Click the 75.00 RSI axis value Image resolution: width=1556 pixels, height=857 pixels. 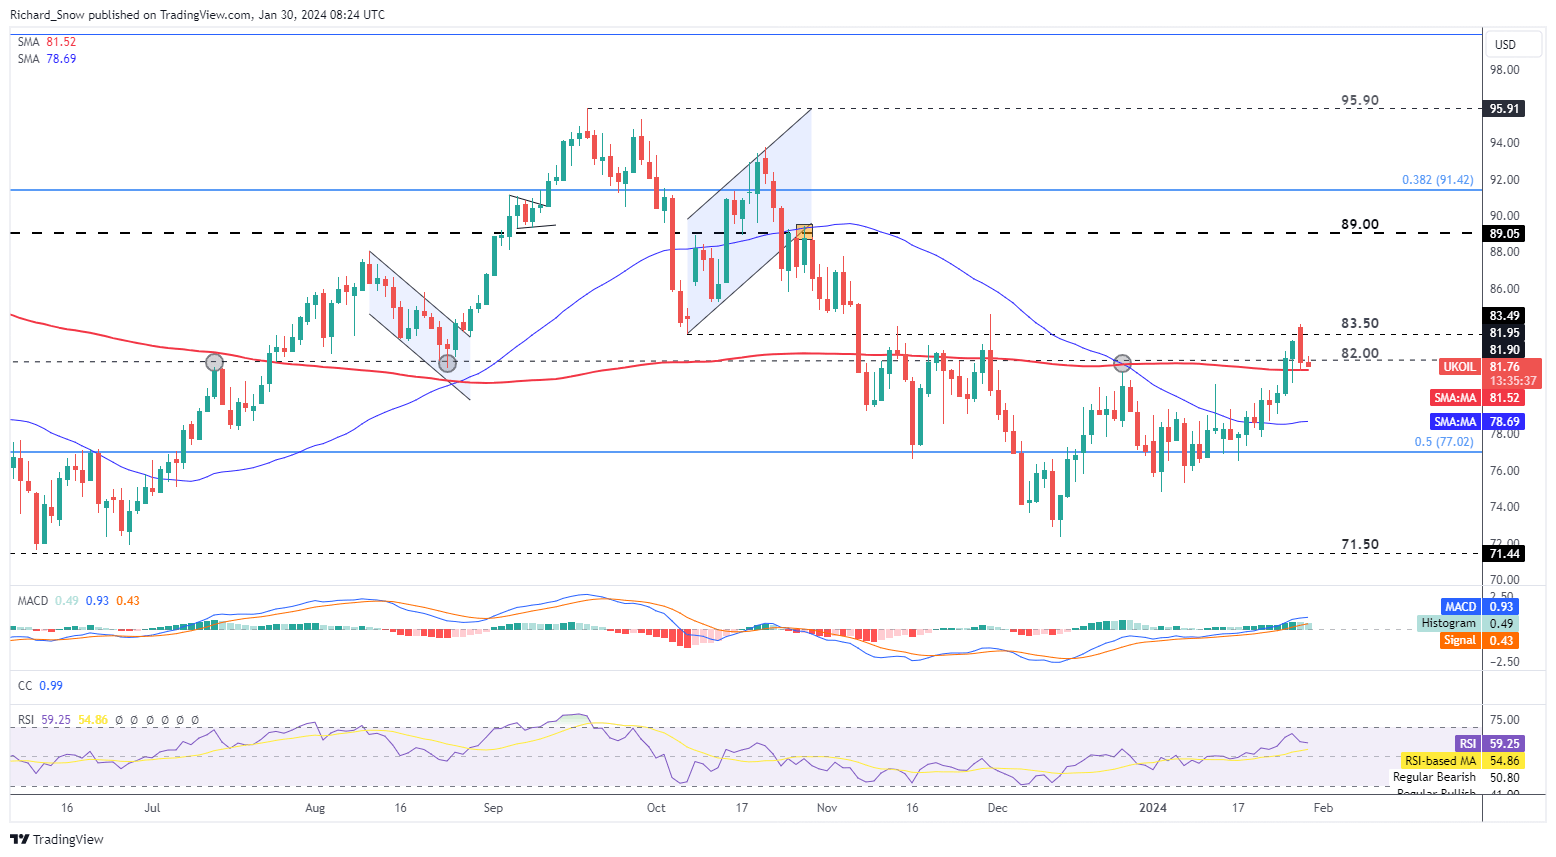[1505, 720]
